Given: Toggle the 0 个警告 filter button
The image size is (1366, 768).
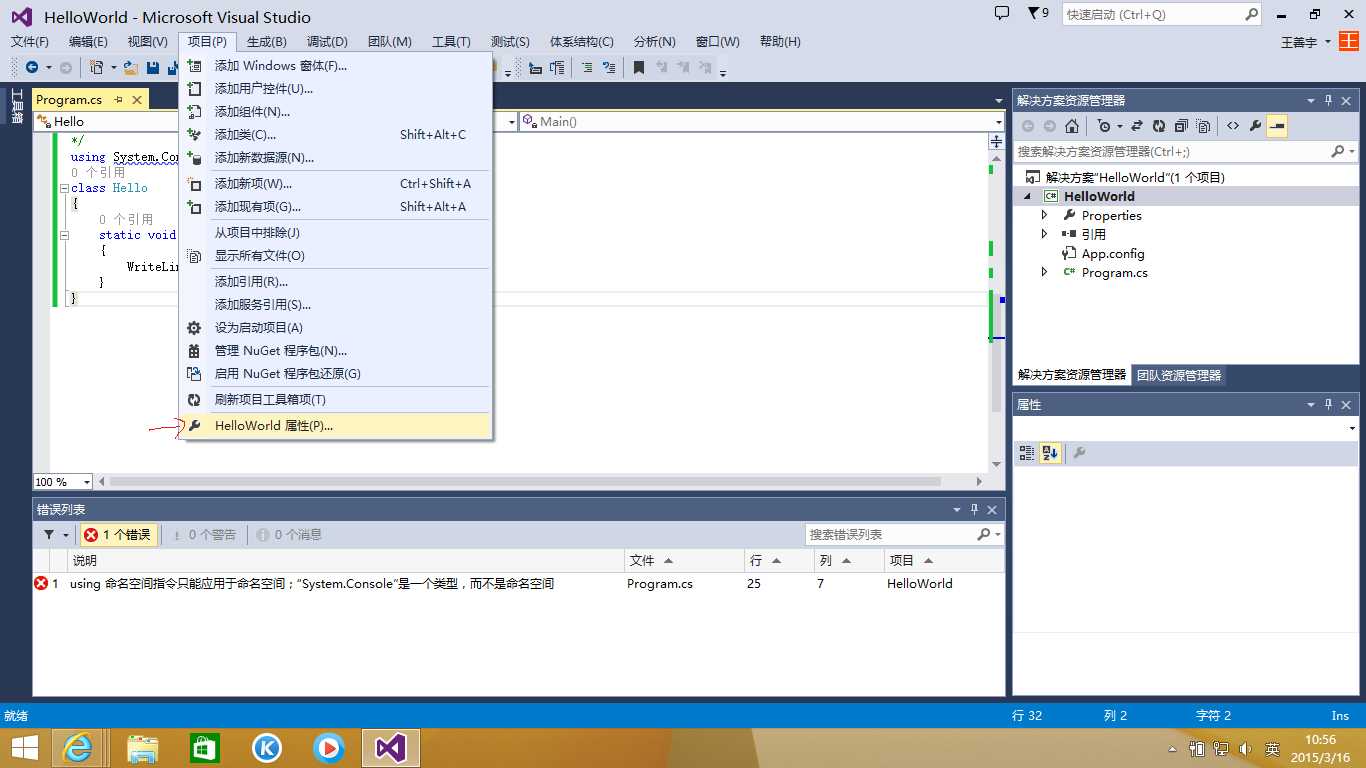Looking at the screenshot, I should point(204,535).
